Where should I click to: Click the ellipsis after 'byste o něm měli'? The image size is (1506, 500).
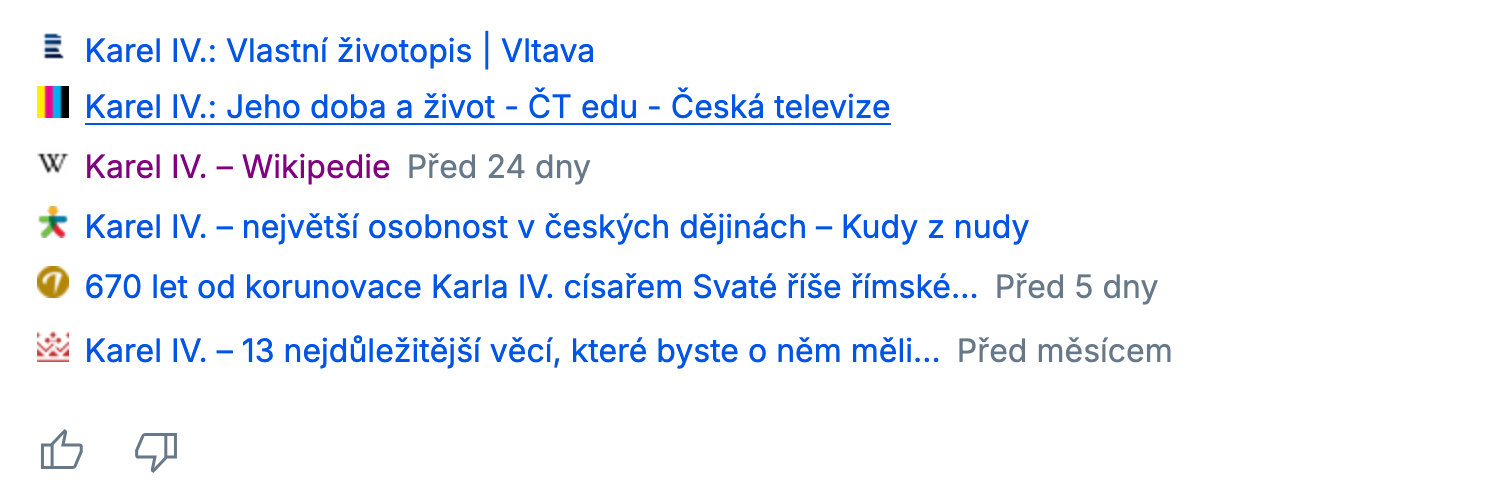(x=927, y=353)
